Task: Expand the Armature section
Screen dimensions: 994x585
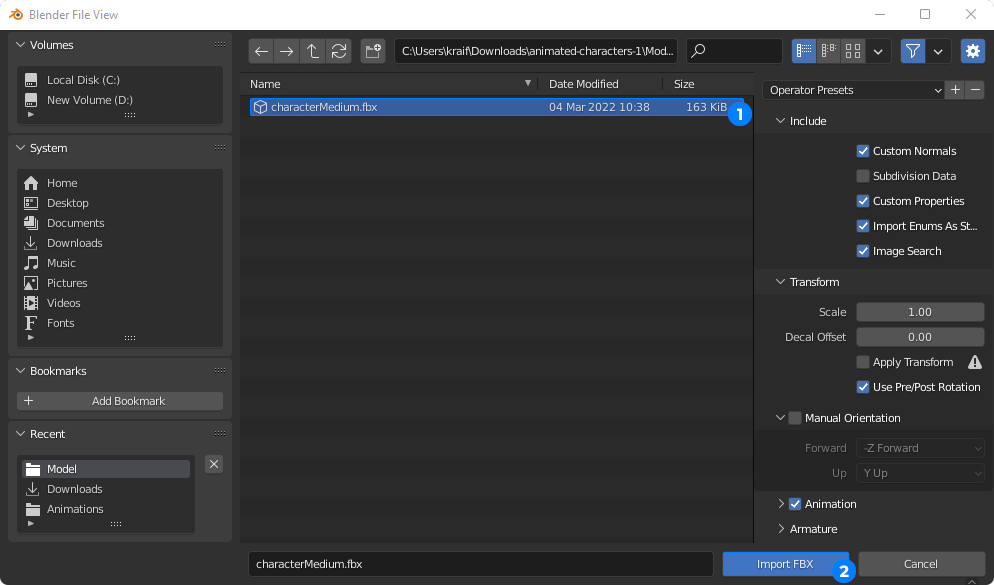Action: pos(781,529)
